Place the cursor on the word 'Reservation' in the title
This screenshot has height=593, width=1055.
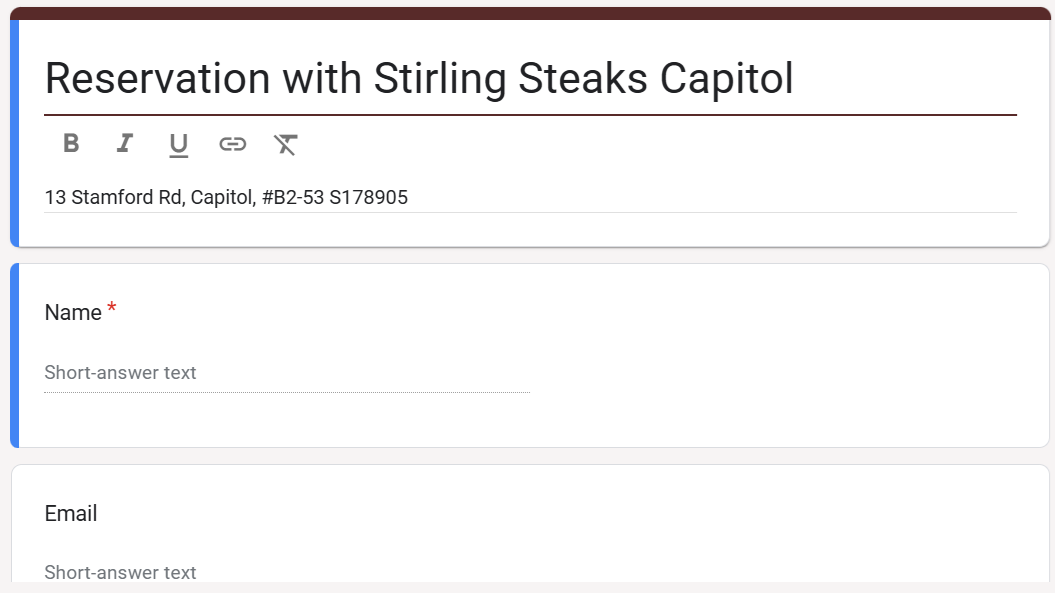click(157, 78)
